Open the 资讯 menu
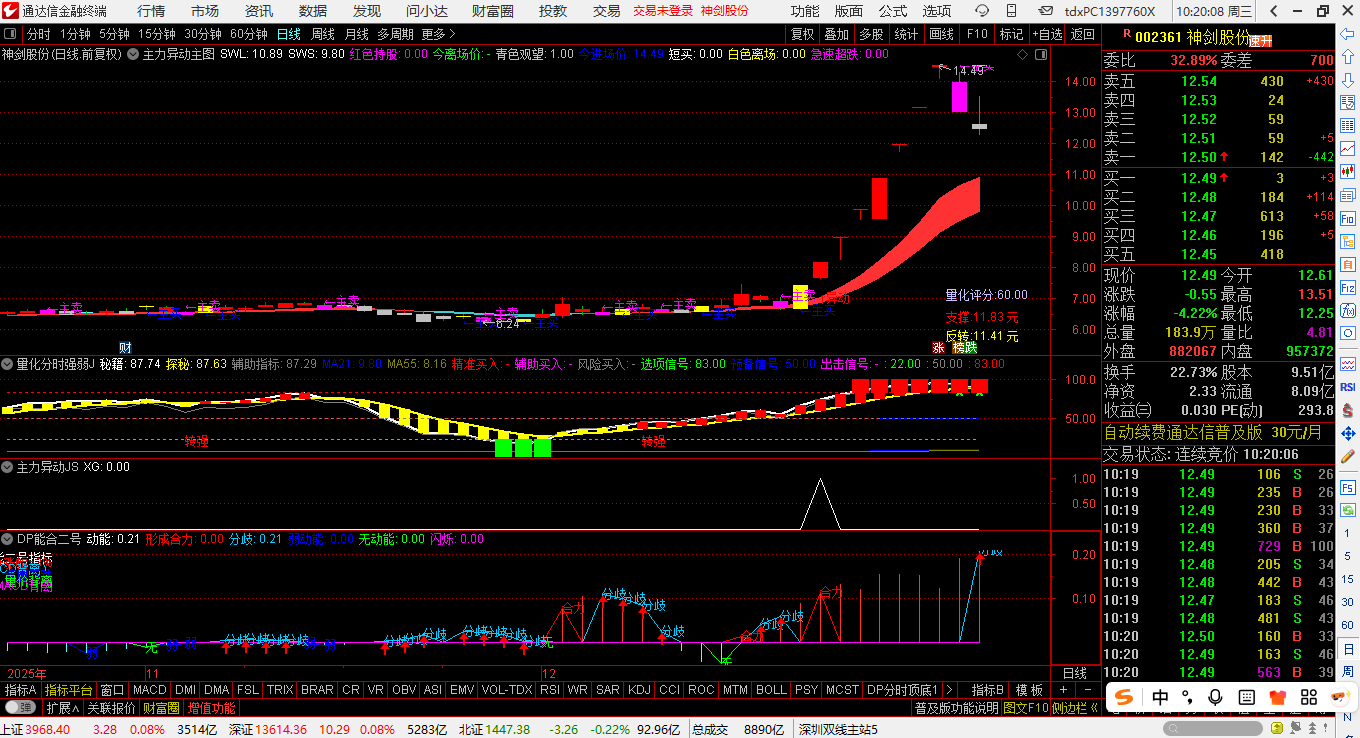This screenshot has width=1360, height=738. click(259, 11)
